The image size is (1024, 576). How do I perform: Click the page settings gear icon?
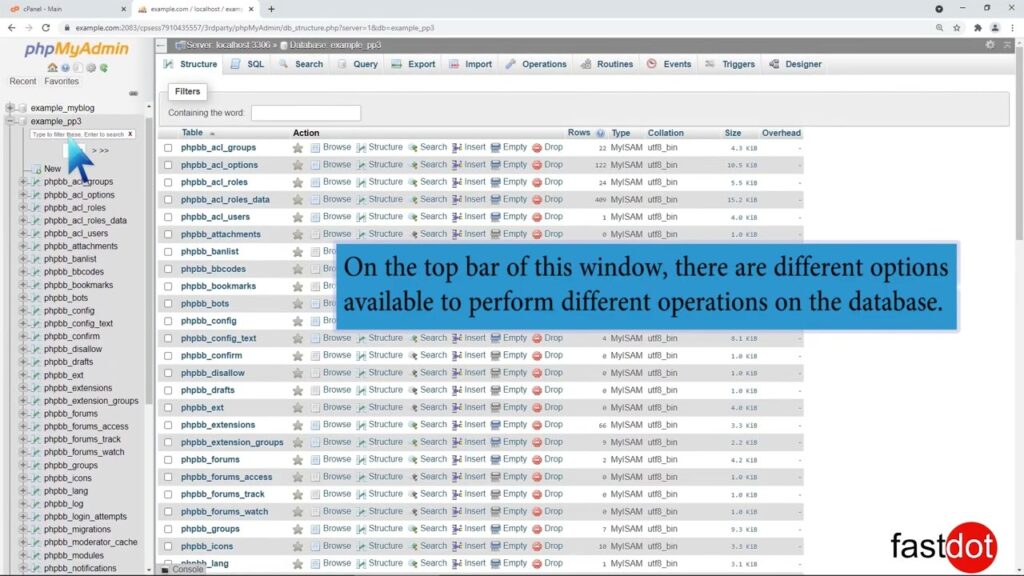pos(990,45)
